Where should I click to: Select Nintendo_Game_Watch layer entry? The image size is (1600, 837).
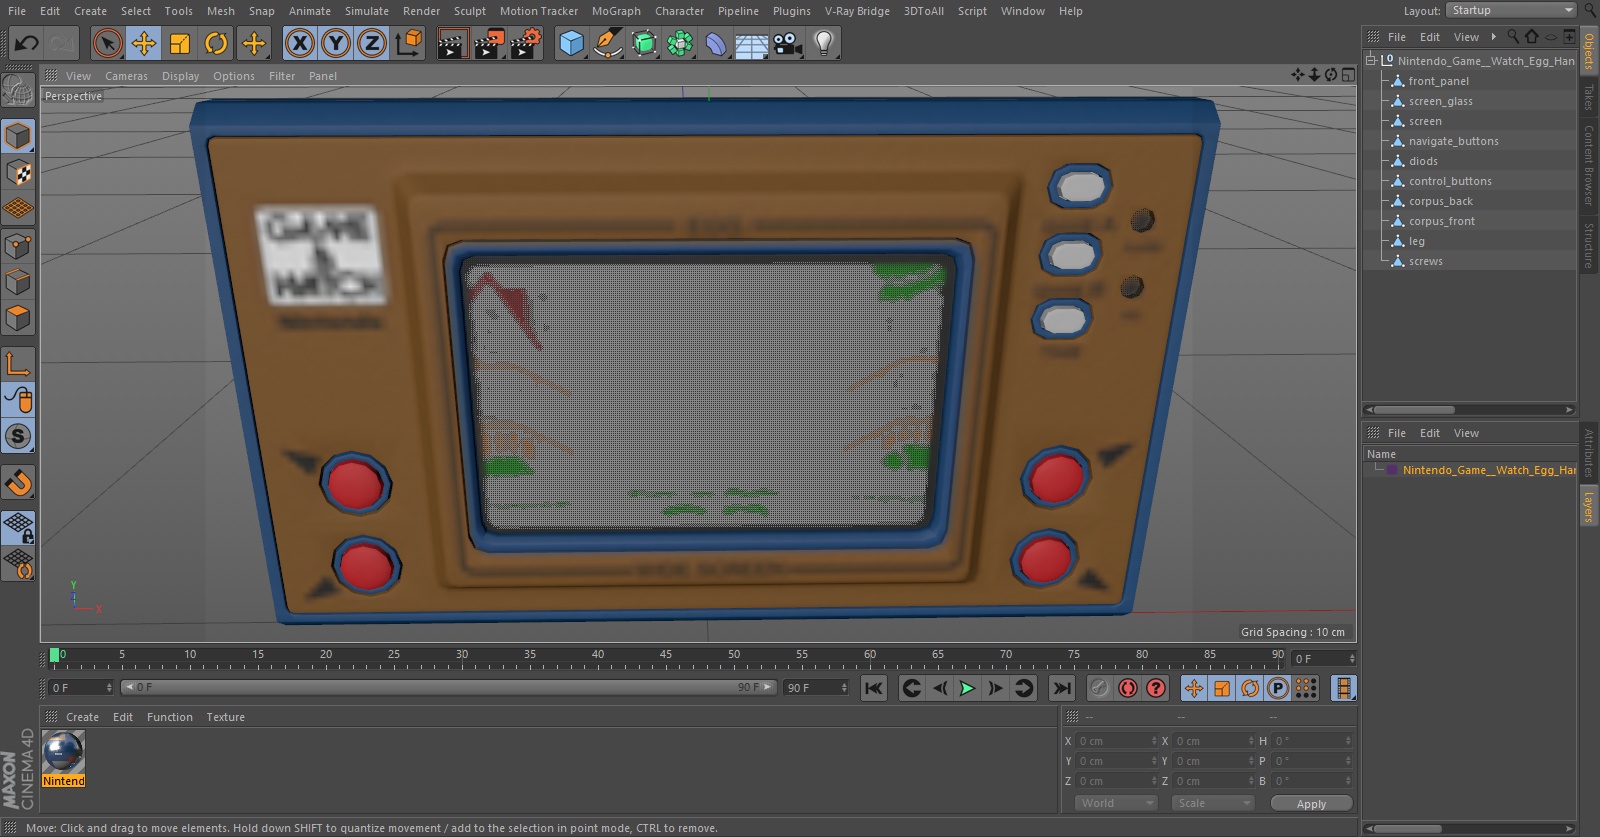1487,470
